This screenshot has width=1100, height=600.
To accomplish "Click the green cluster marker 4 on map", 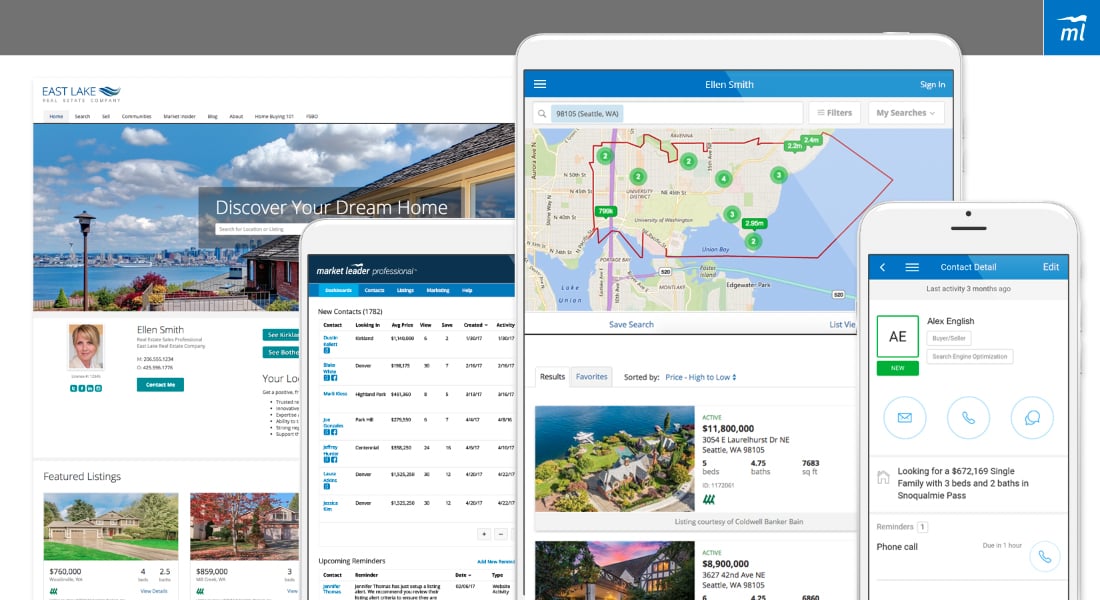I will point(723,178).
